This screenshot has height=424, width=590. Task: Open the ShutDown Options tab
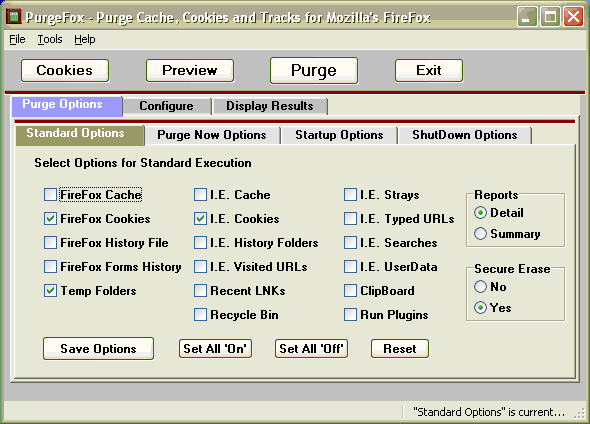click(465, 135)
